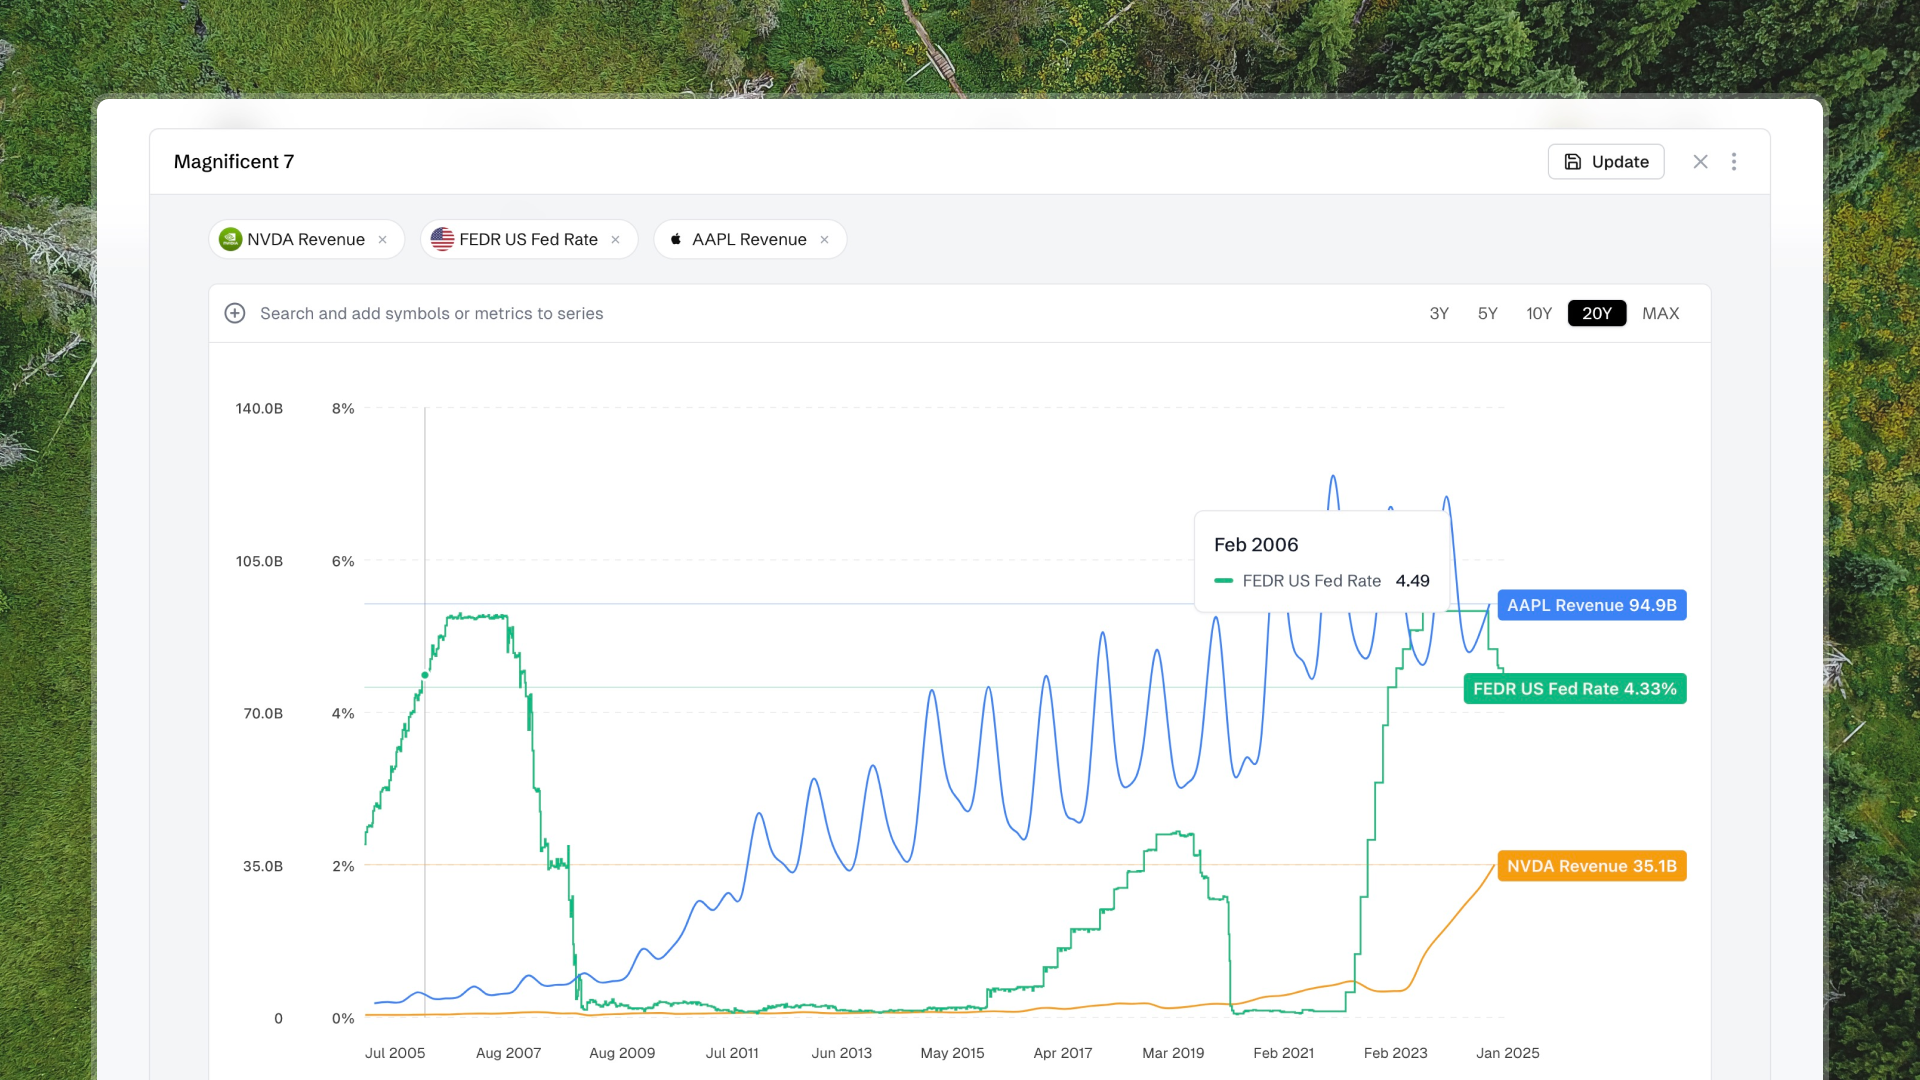Click the green hover point on Fed Rate line
Screen dimensions: 1920x1080
pos(425,676)
